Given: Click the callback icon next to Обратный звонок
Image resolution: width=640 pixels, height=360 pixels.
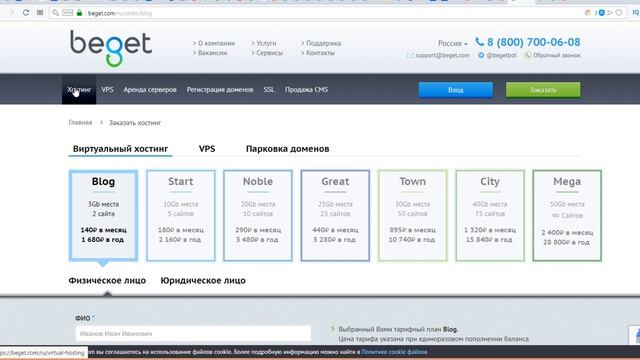Looking at the screenshot, I should click(x=527, y=55).
